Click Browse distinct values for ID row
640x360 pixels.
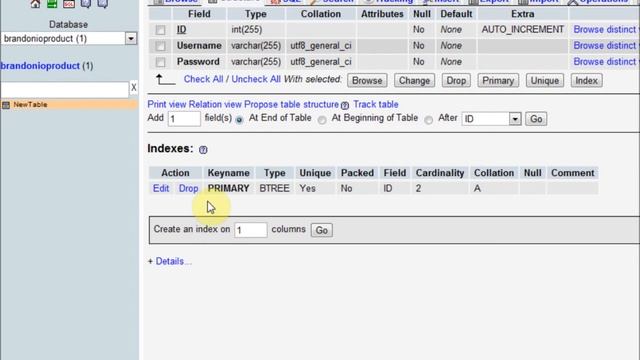click(x=606, y=29)
